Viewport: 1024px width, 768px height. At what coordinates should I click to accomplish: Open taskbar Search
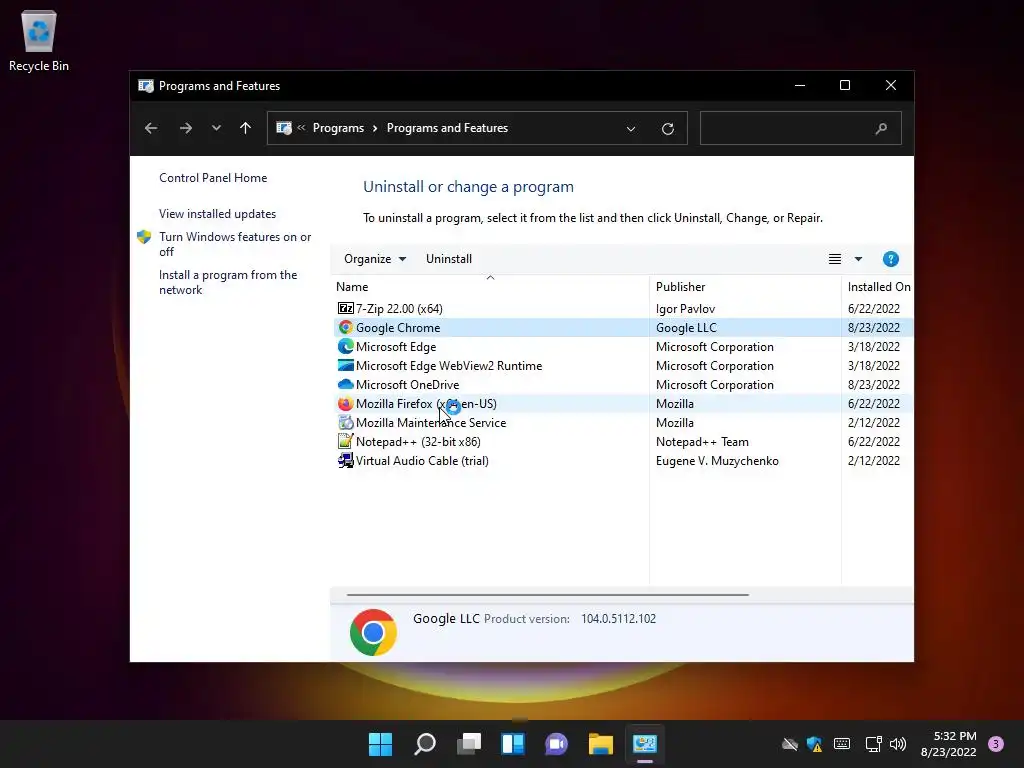[424, 744]
